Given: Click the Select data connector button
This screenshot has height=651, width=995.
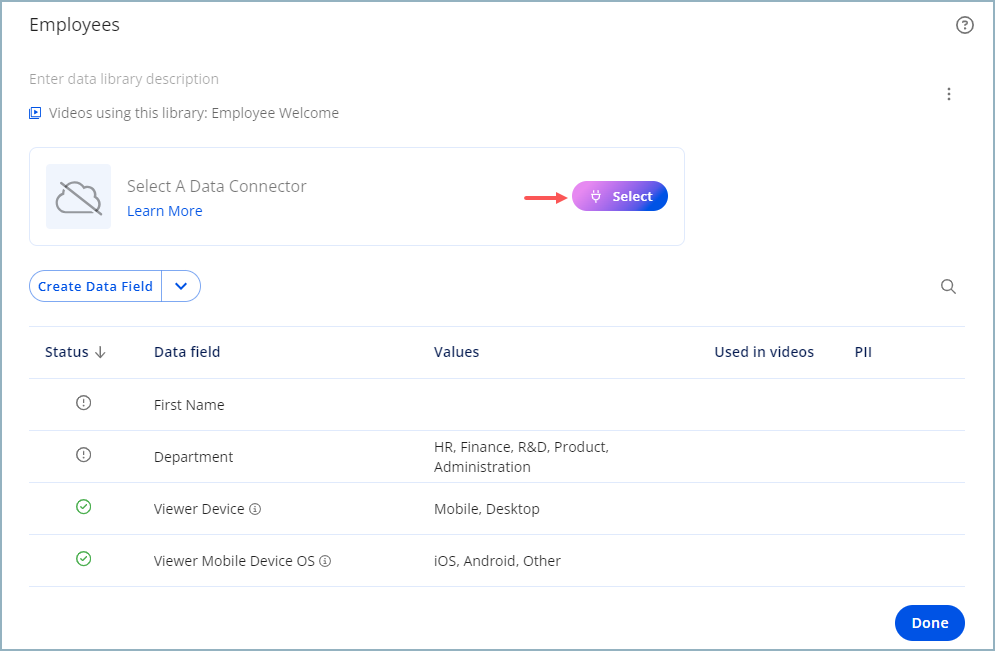Looking at the screenshot, I should 619,196.
